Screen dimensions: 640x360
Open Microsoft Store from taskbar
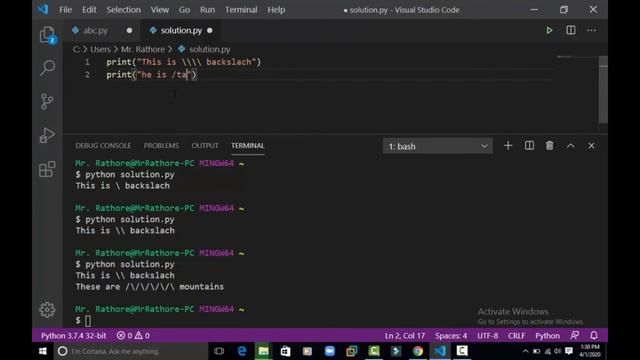[x=285, y=351]
